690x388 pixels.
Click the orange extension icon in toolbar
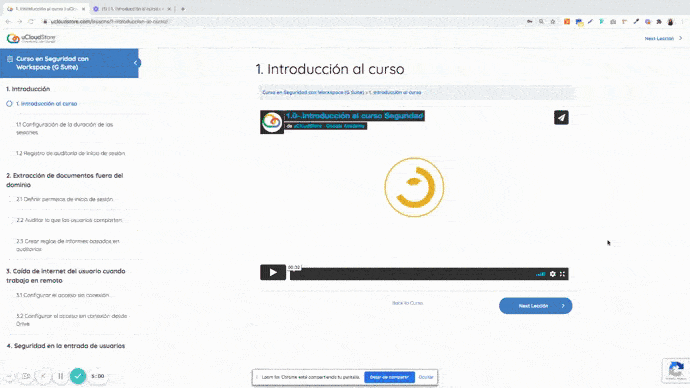(567, 22)
